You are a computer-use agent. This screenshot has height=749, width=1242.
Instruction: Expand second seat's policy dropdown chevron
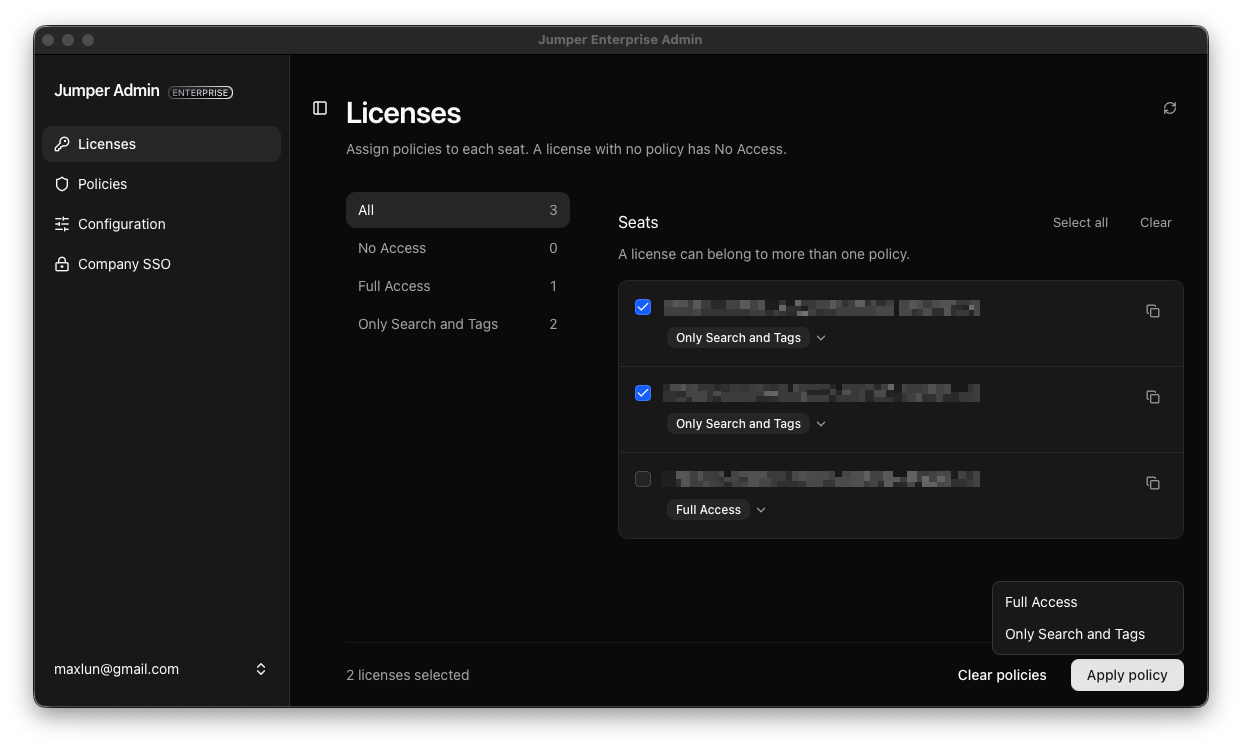(x=821, y=424)
